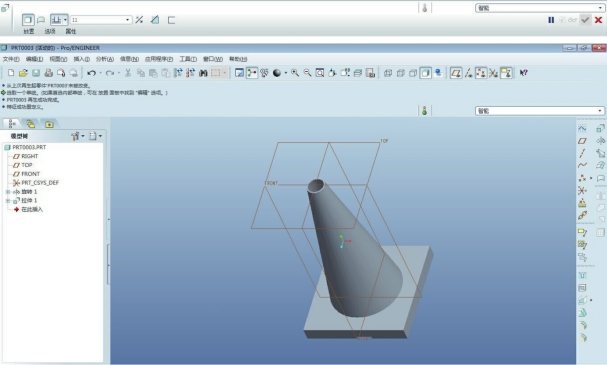This screenshot has height=365, width=607.
Task: Pause the feature with the pause icon
Action: click(551, 20)
